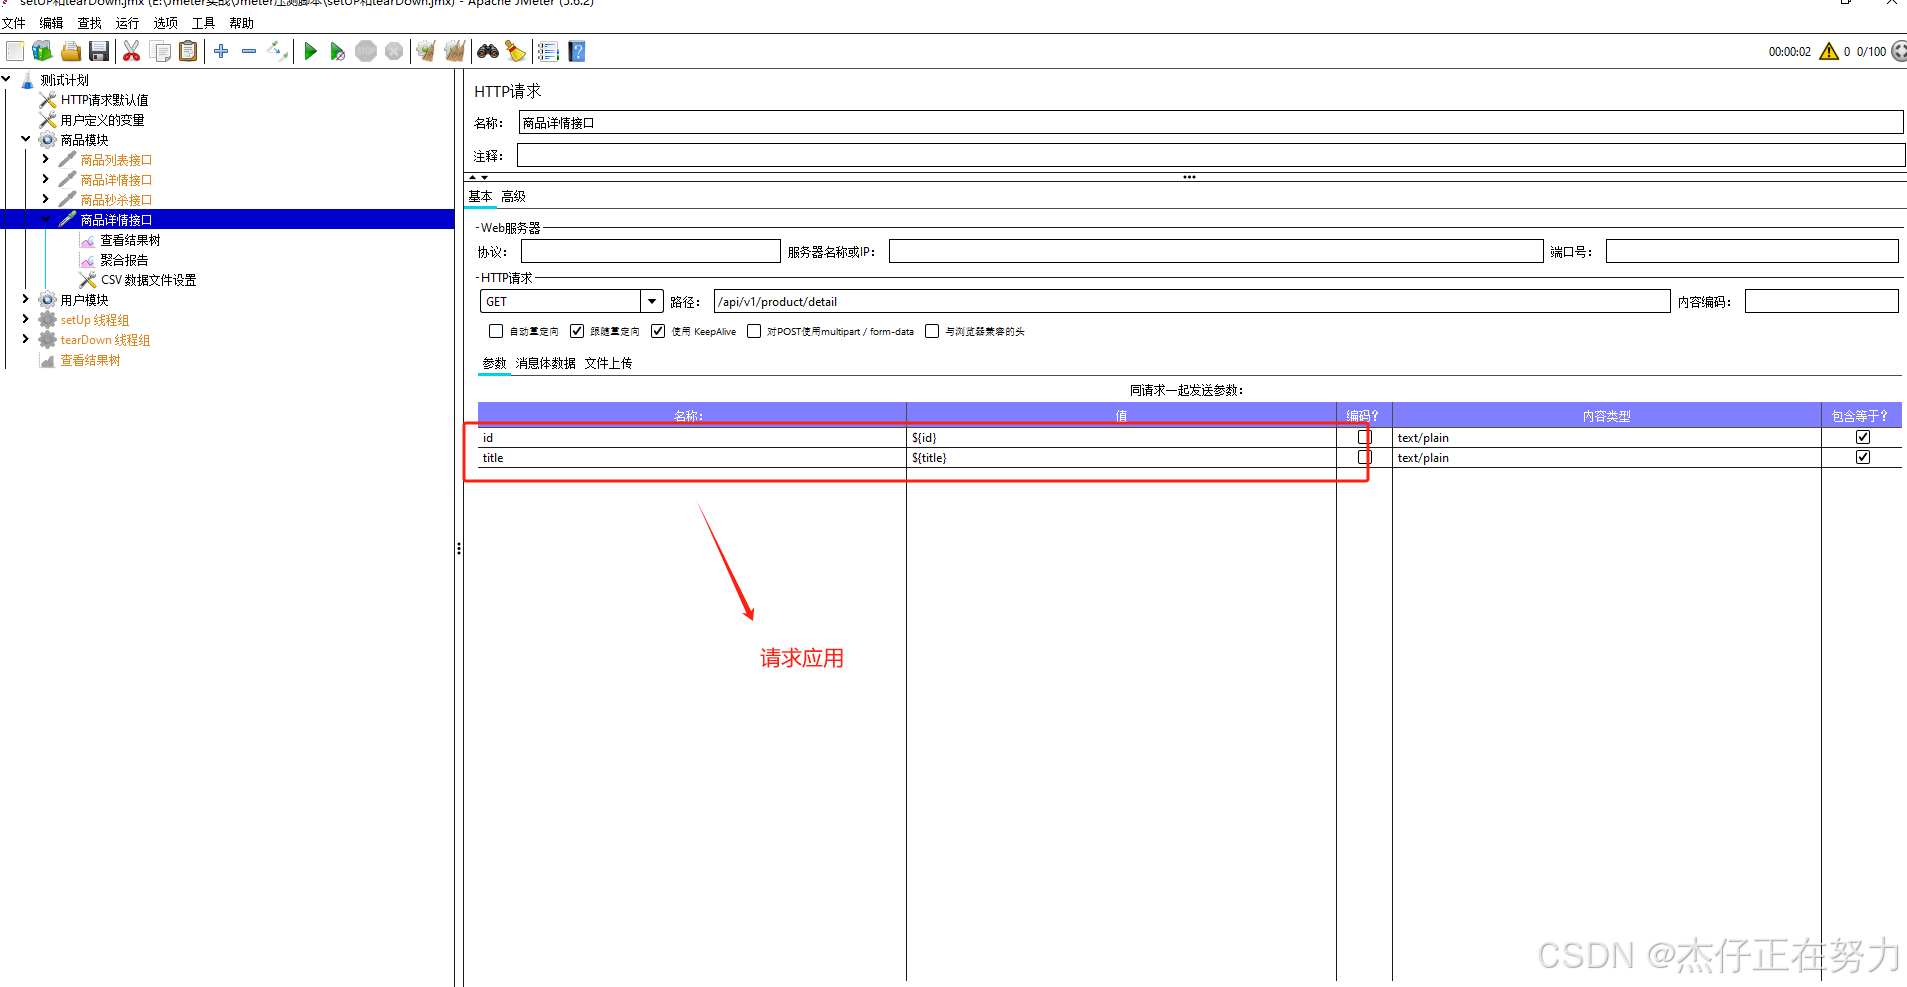Toggle include-equals checkbox for id row
This screenshot has width=1907, height=987.
coord(1863,437)
